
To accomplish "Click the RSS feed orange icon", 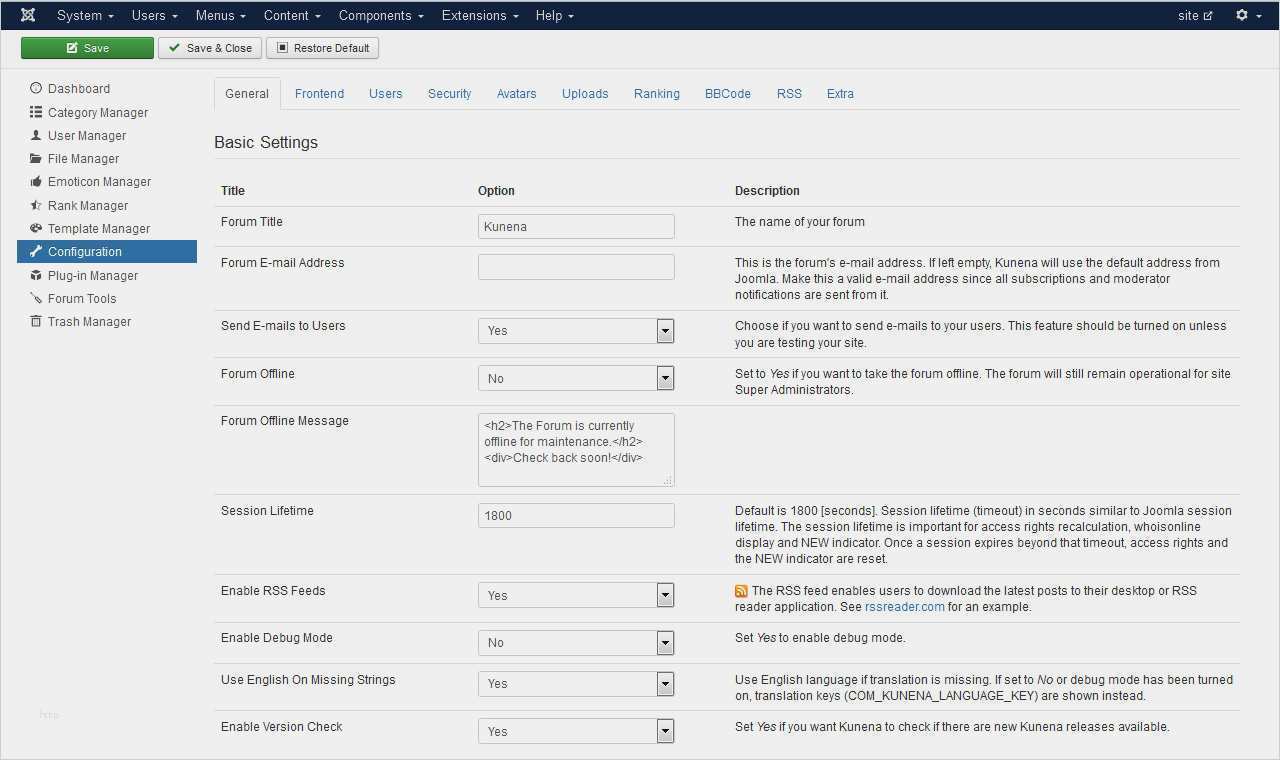I will (x=741, y=591).
